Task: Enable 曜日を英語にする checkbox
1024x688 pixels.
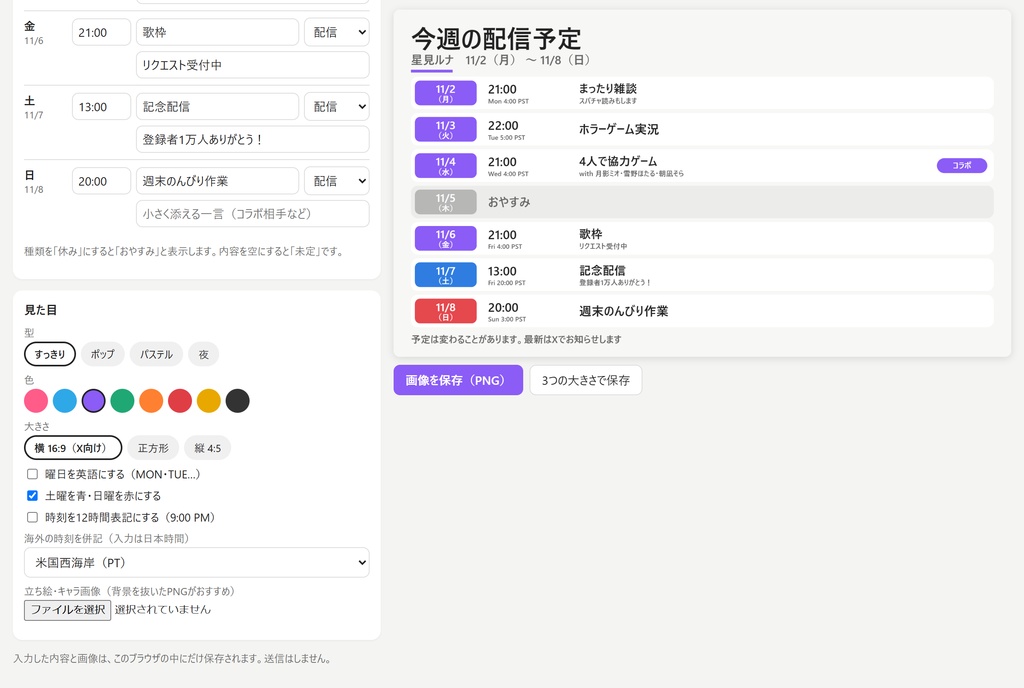Action: pyautogui.click(x=32, y=474)
